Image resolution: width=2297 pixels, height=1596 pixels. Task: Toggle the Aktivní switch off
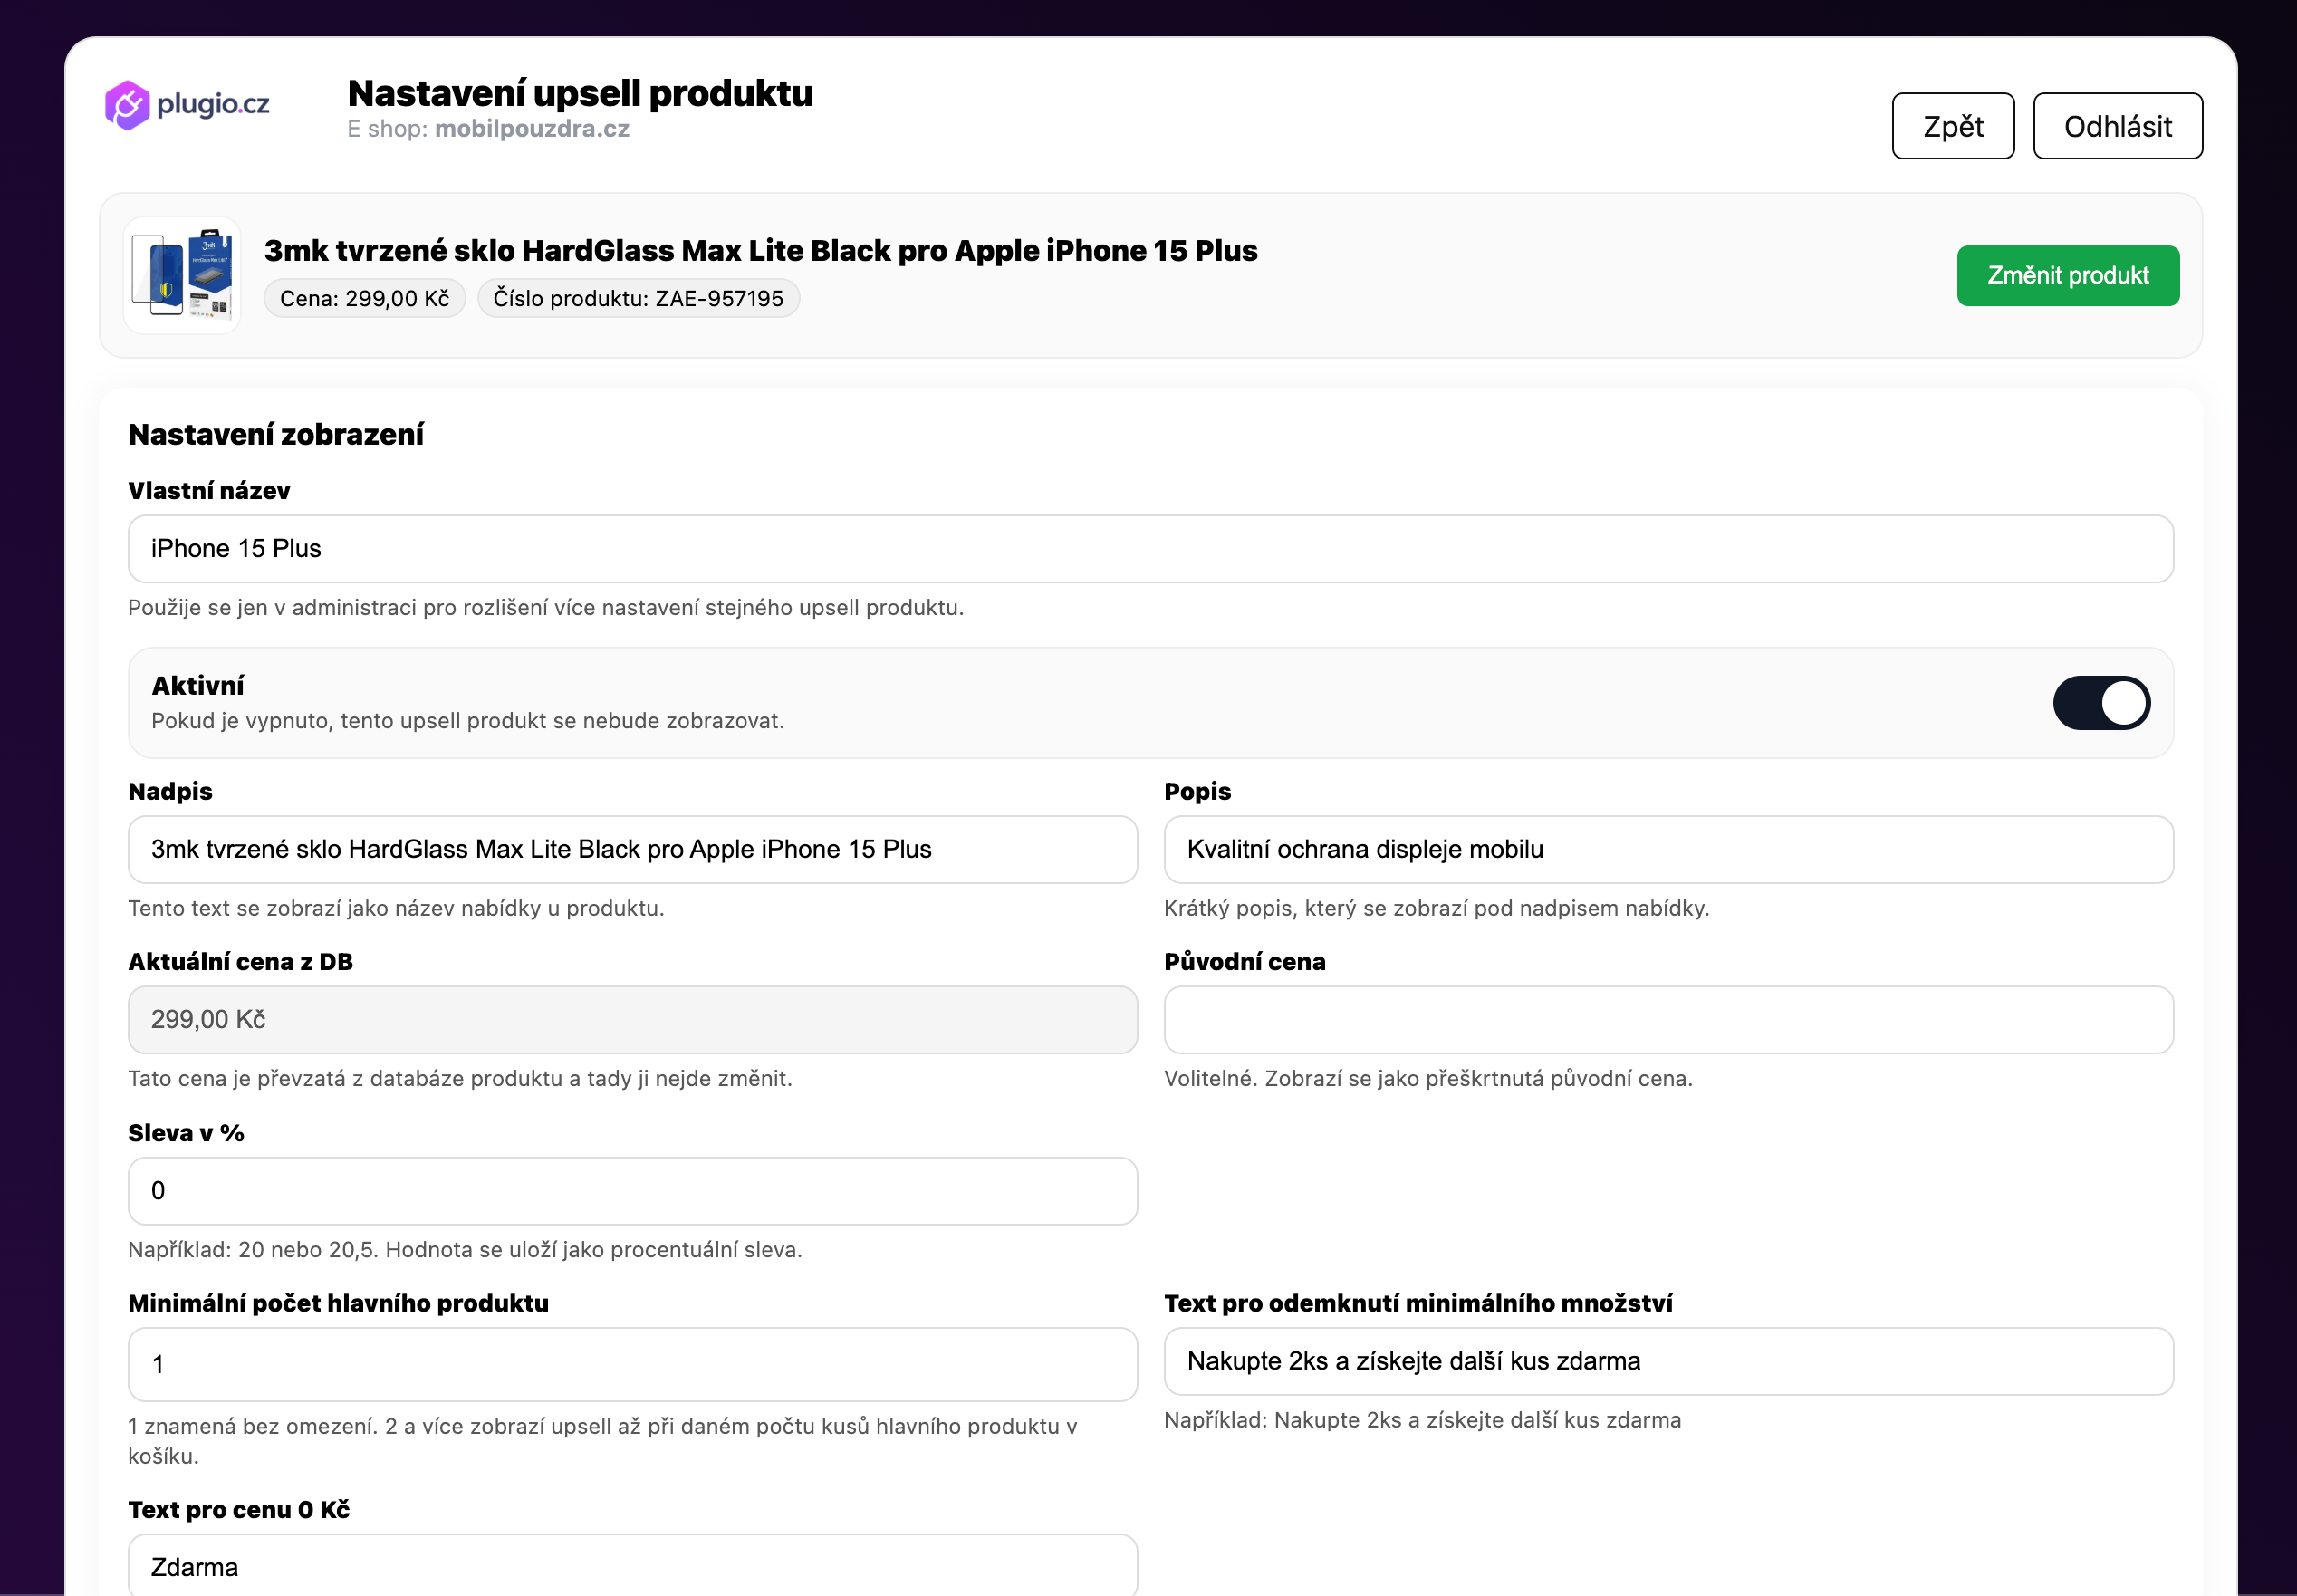(x=2101, y=703)
